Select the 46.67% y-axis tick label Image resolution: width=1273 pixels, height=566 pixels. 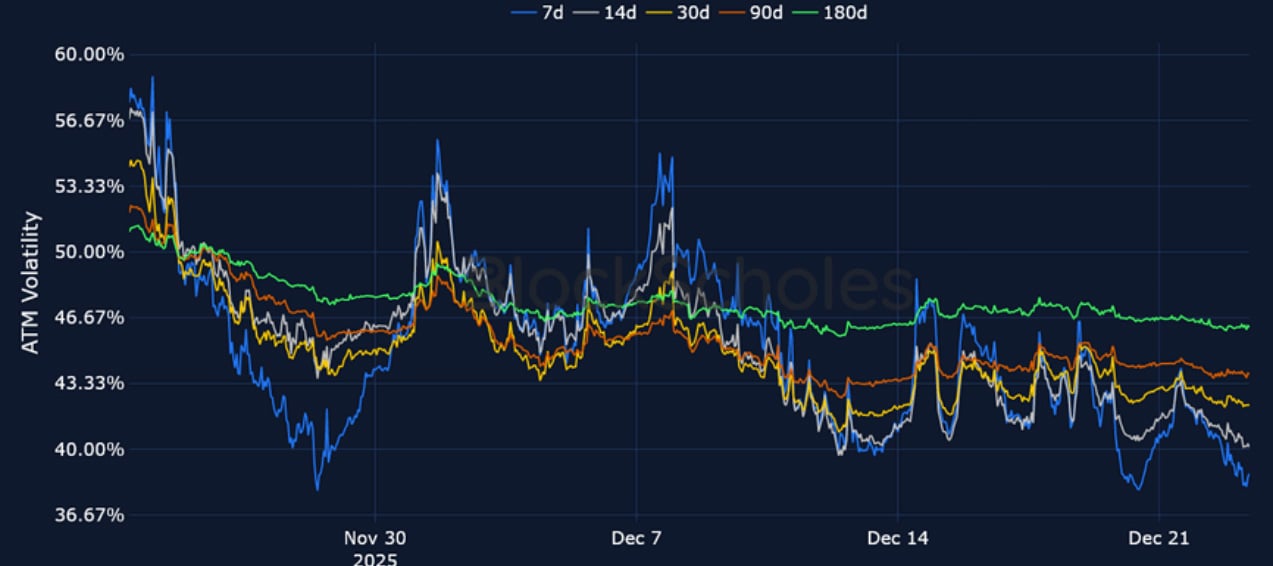(88, 317)
